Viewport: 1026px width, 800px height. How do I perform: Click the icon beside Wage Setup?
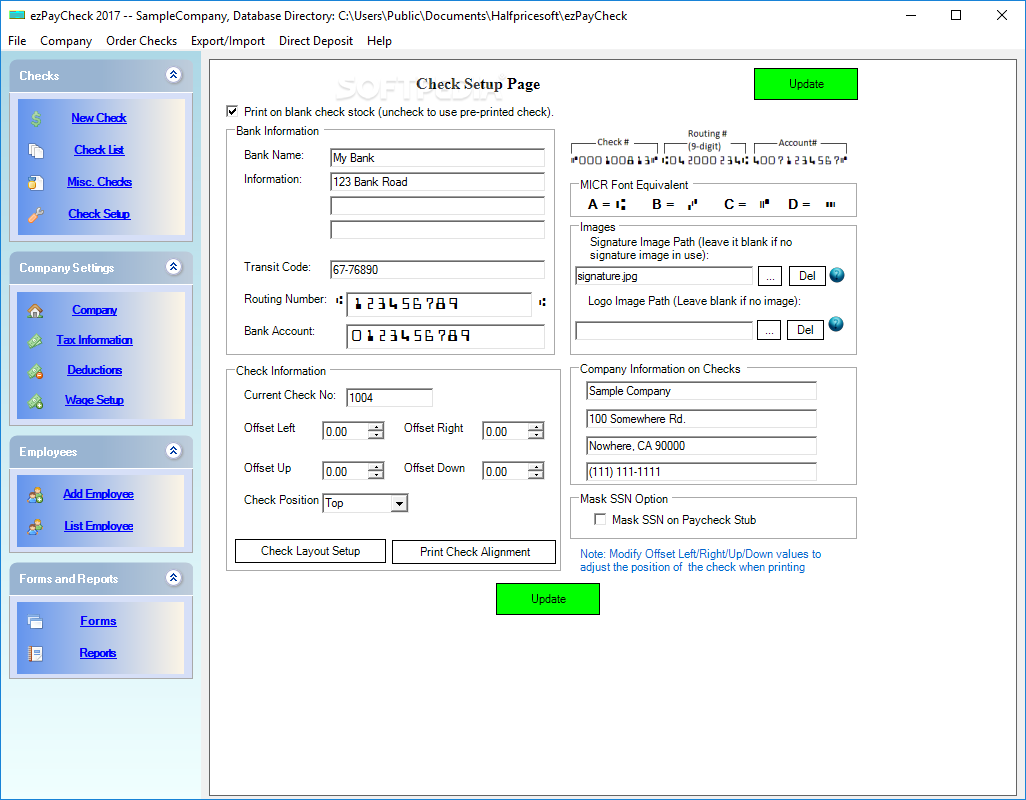(36, 401)
